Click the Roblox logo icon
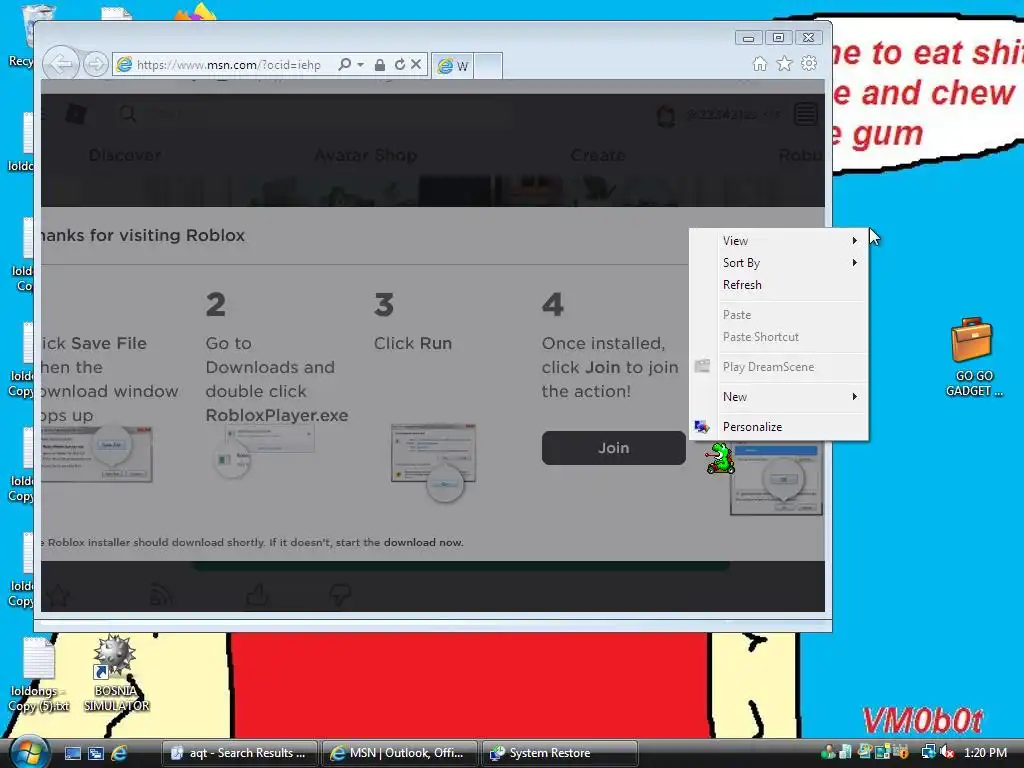 pos(76,114)
